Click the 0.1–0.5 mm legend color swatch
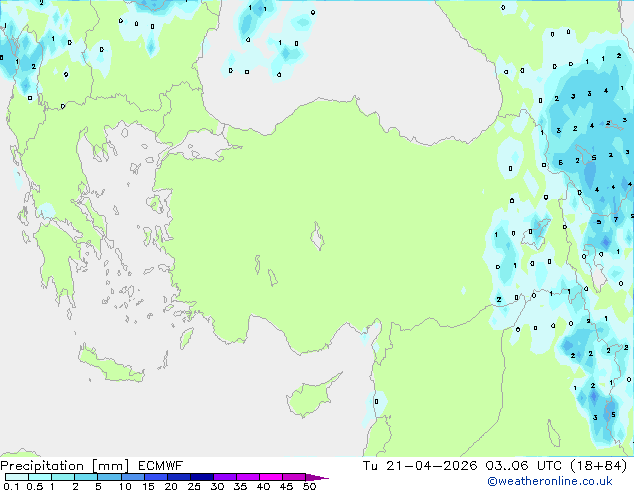Image resolution: width=634 pixels, height=490 pixels. coord(17,477)
